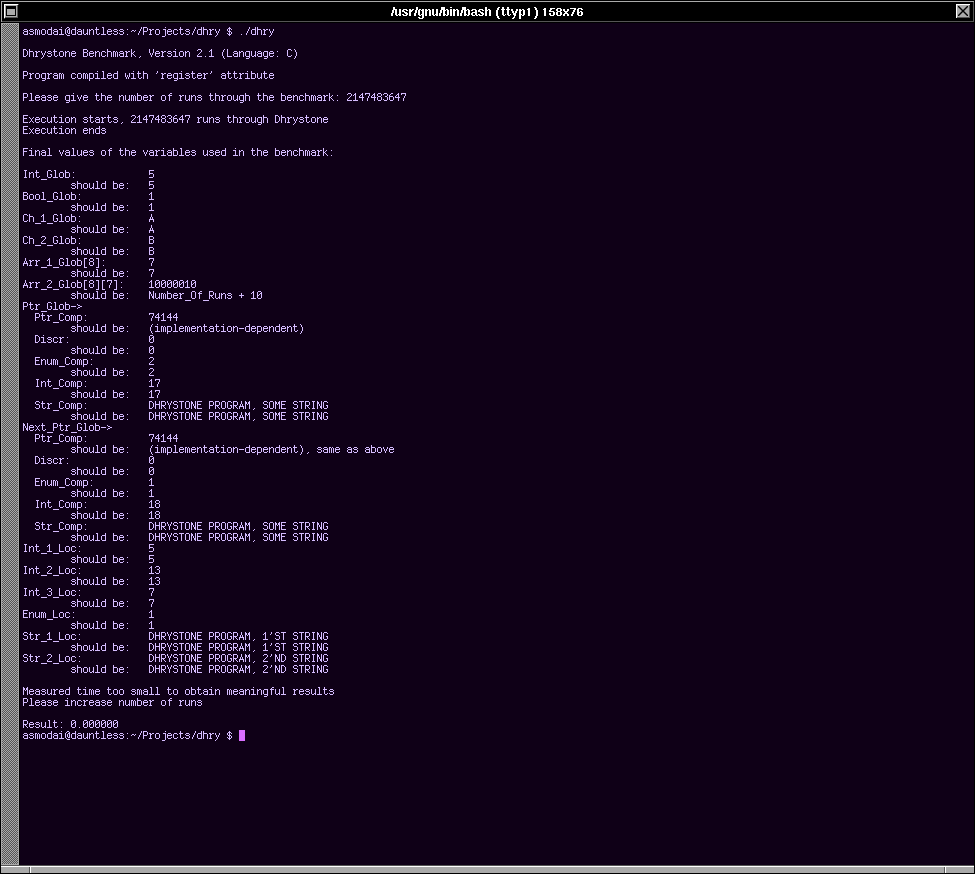The image size is (975, 874).
Task: Click the Str_2_Loc "2'ND STRING" value
Action: (238, 659)
